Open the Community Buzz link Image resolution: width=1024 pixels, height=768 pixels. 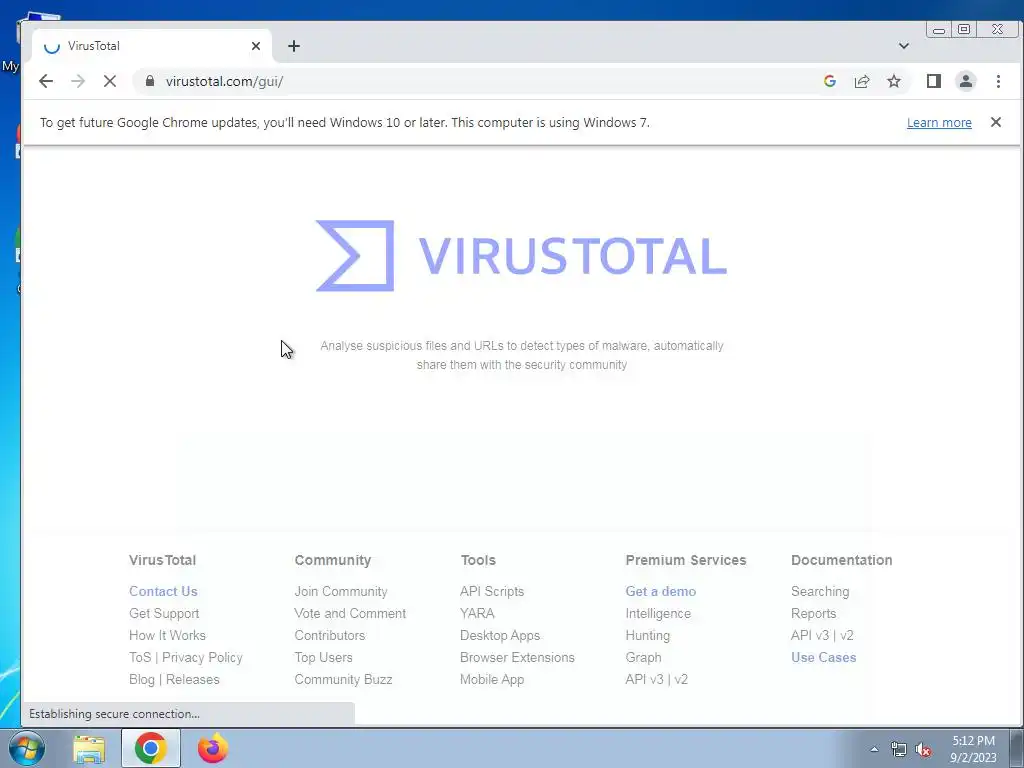344,679
